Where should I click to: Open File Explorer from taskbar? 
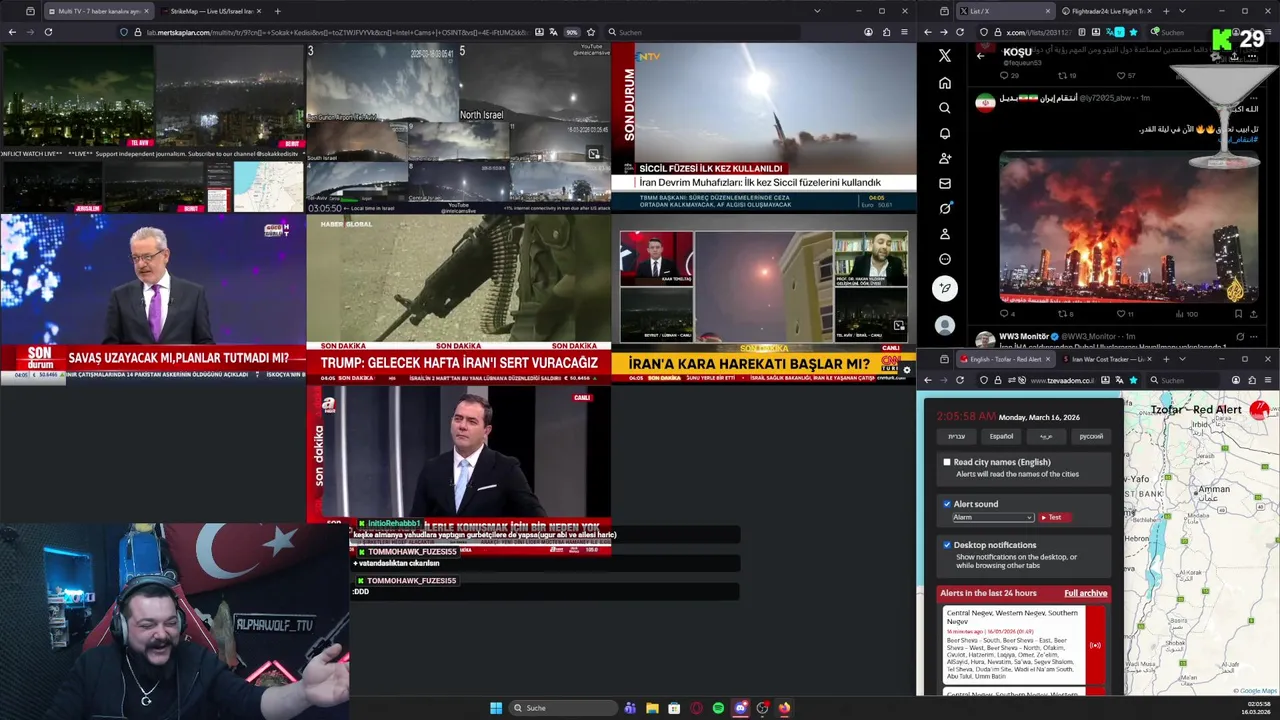click(652, 708)
